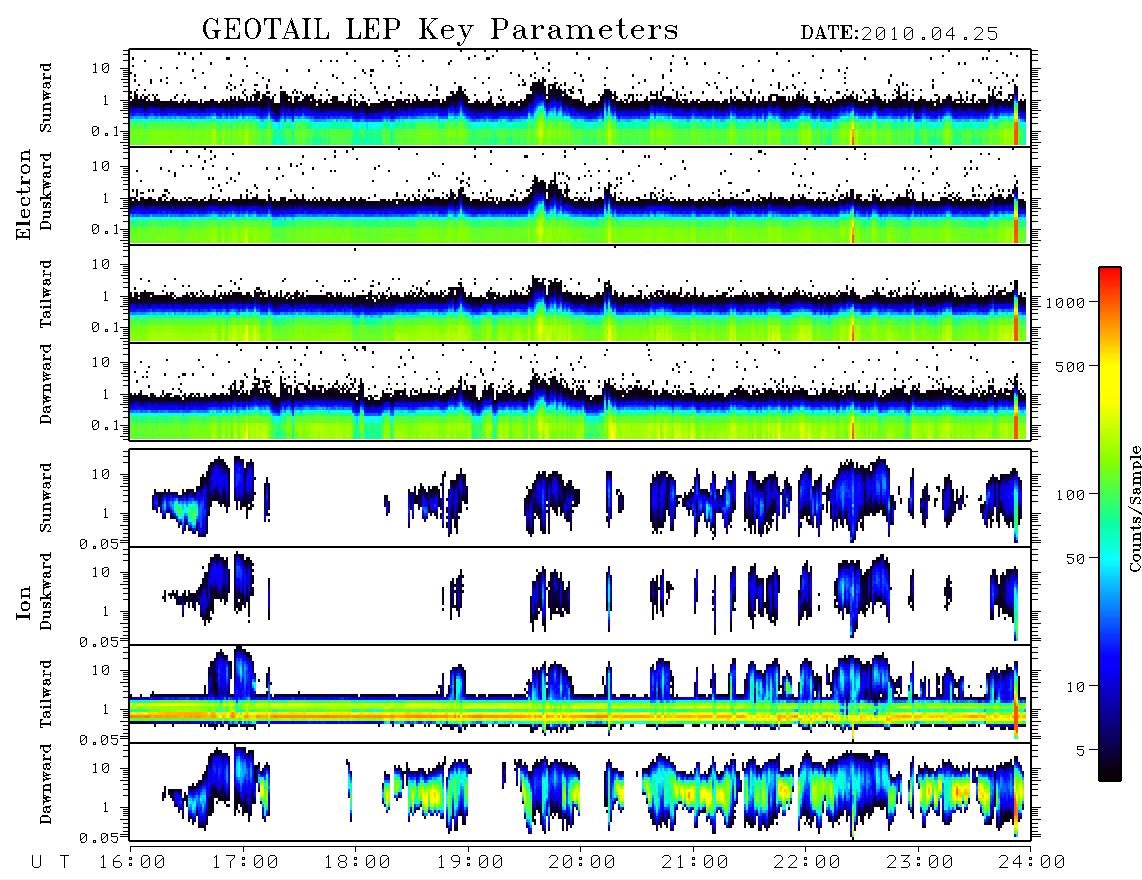Image resolution: width=1142 pixels, height=880 pixels.
Task: Select the "18:00" time tick label
Action: [358, 863]
